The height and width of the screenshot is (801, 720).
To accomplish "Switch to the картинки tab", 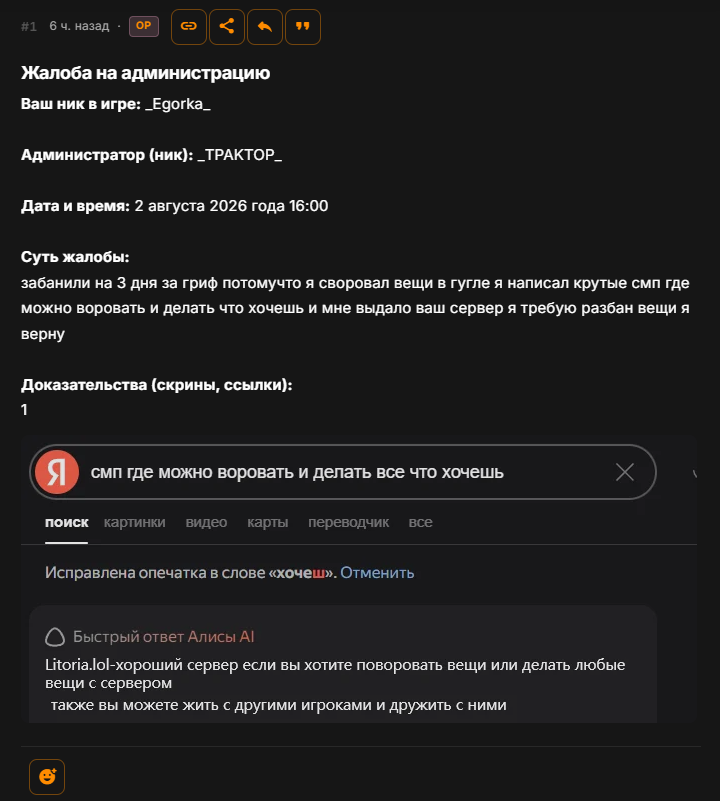I will [134, 522].
